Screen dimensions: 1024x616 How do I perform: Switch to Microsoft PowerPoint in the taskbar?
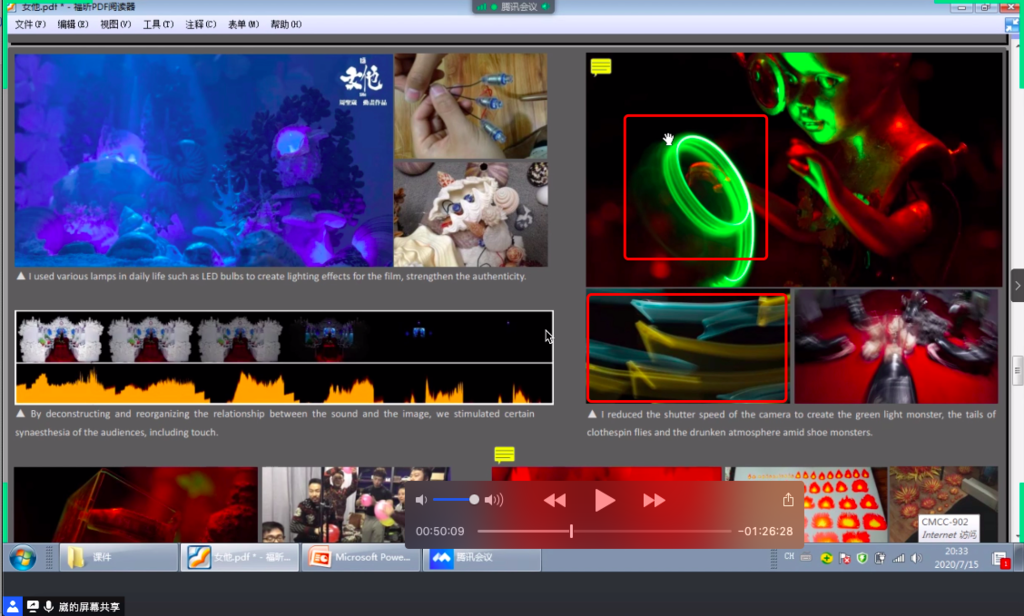click(x=360, y=557)
